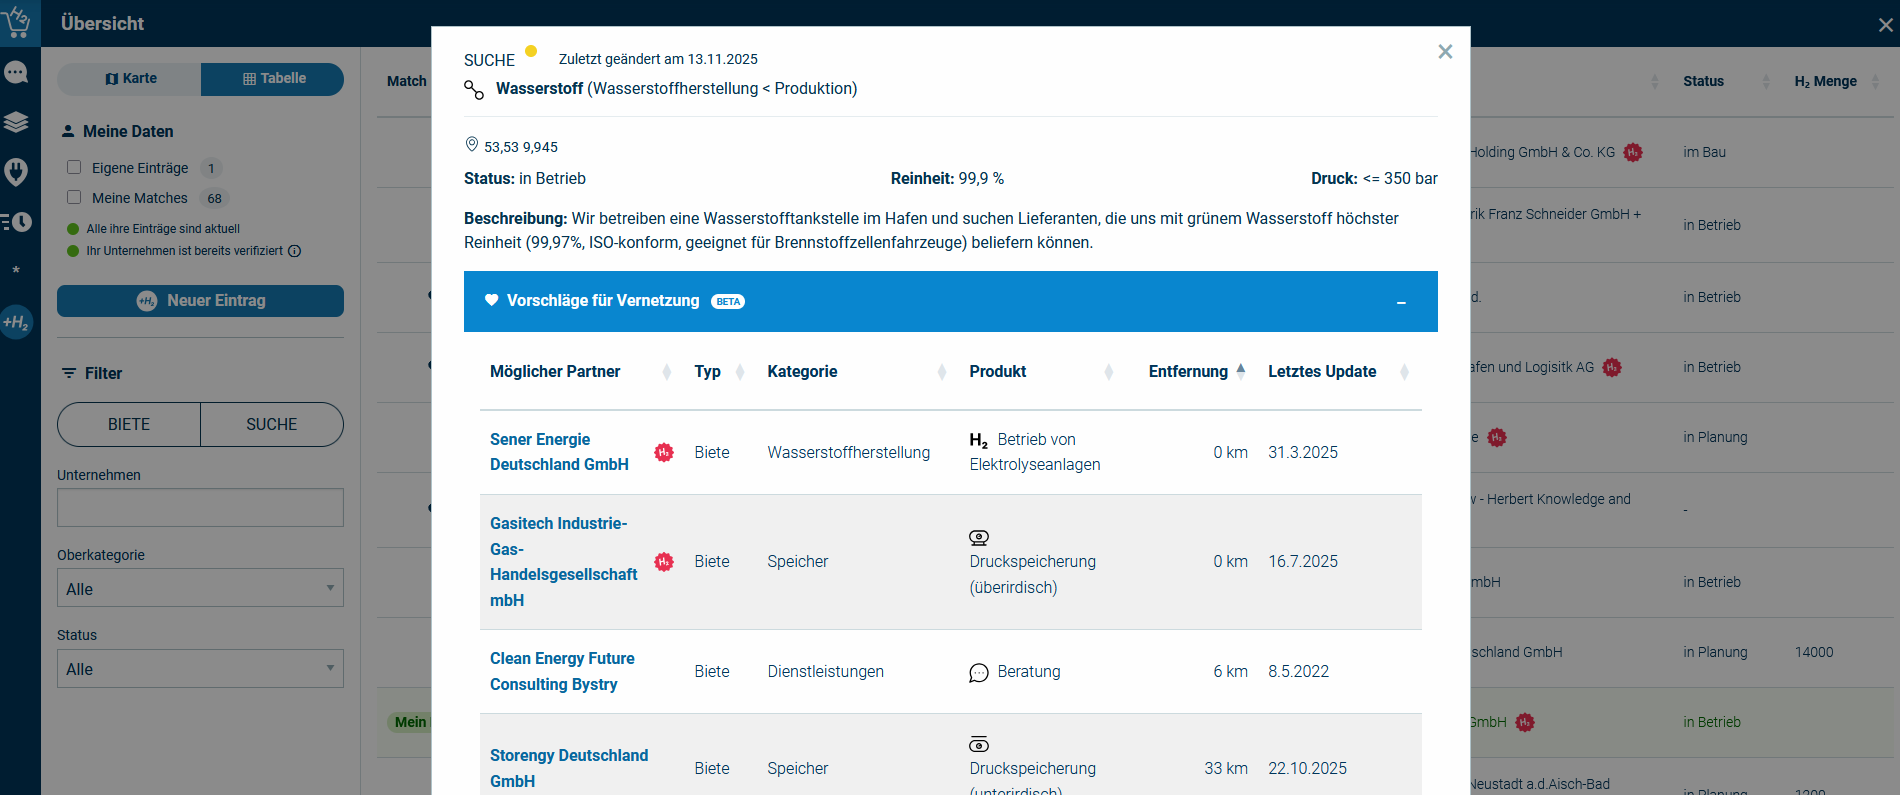Open Clean Energy Future Consulting Bystry link

[562, 671]
